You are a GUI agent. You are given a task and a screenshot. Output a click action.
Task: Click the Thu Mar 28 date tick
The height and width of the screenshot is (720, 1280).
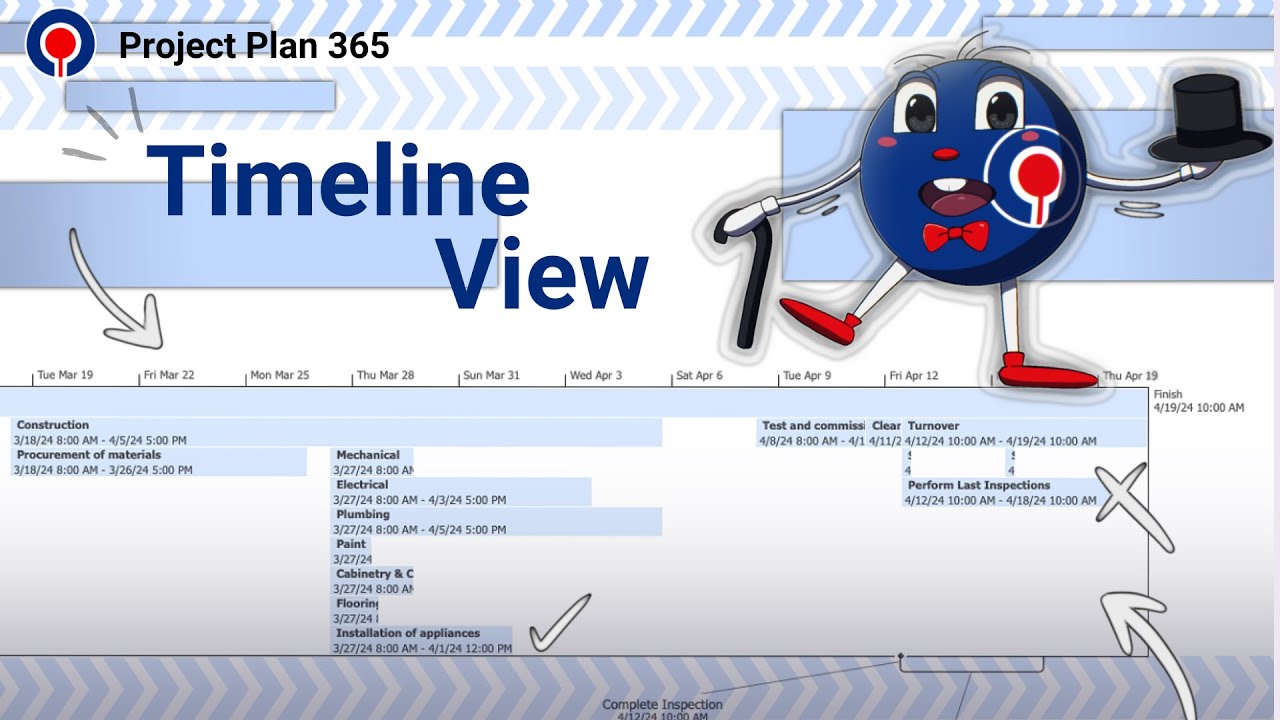[384, 375]
